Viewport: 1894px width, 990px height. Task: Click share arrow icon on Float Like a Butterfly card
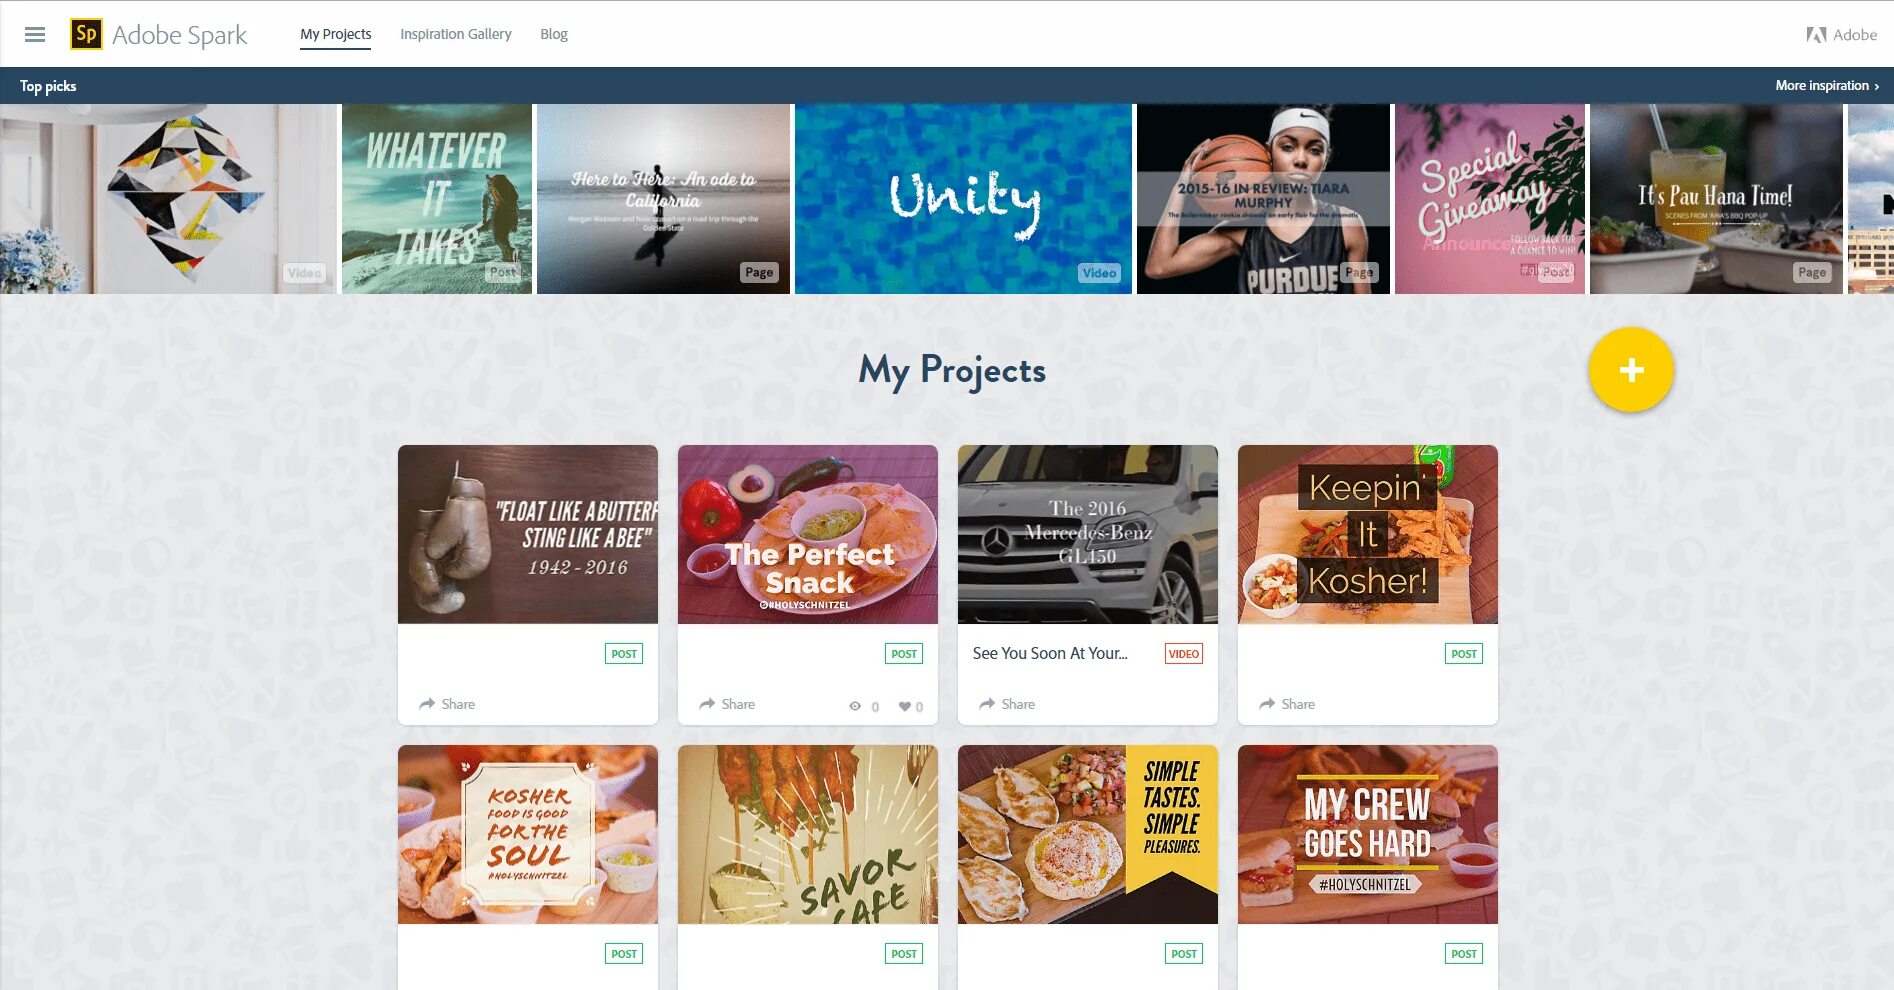[x=427, y=704]
